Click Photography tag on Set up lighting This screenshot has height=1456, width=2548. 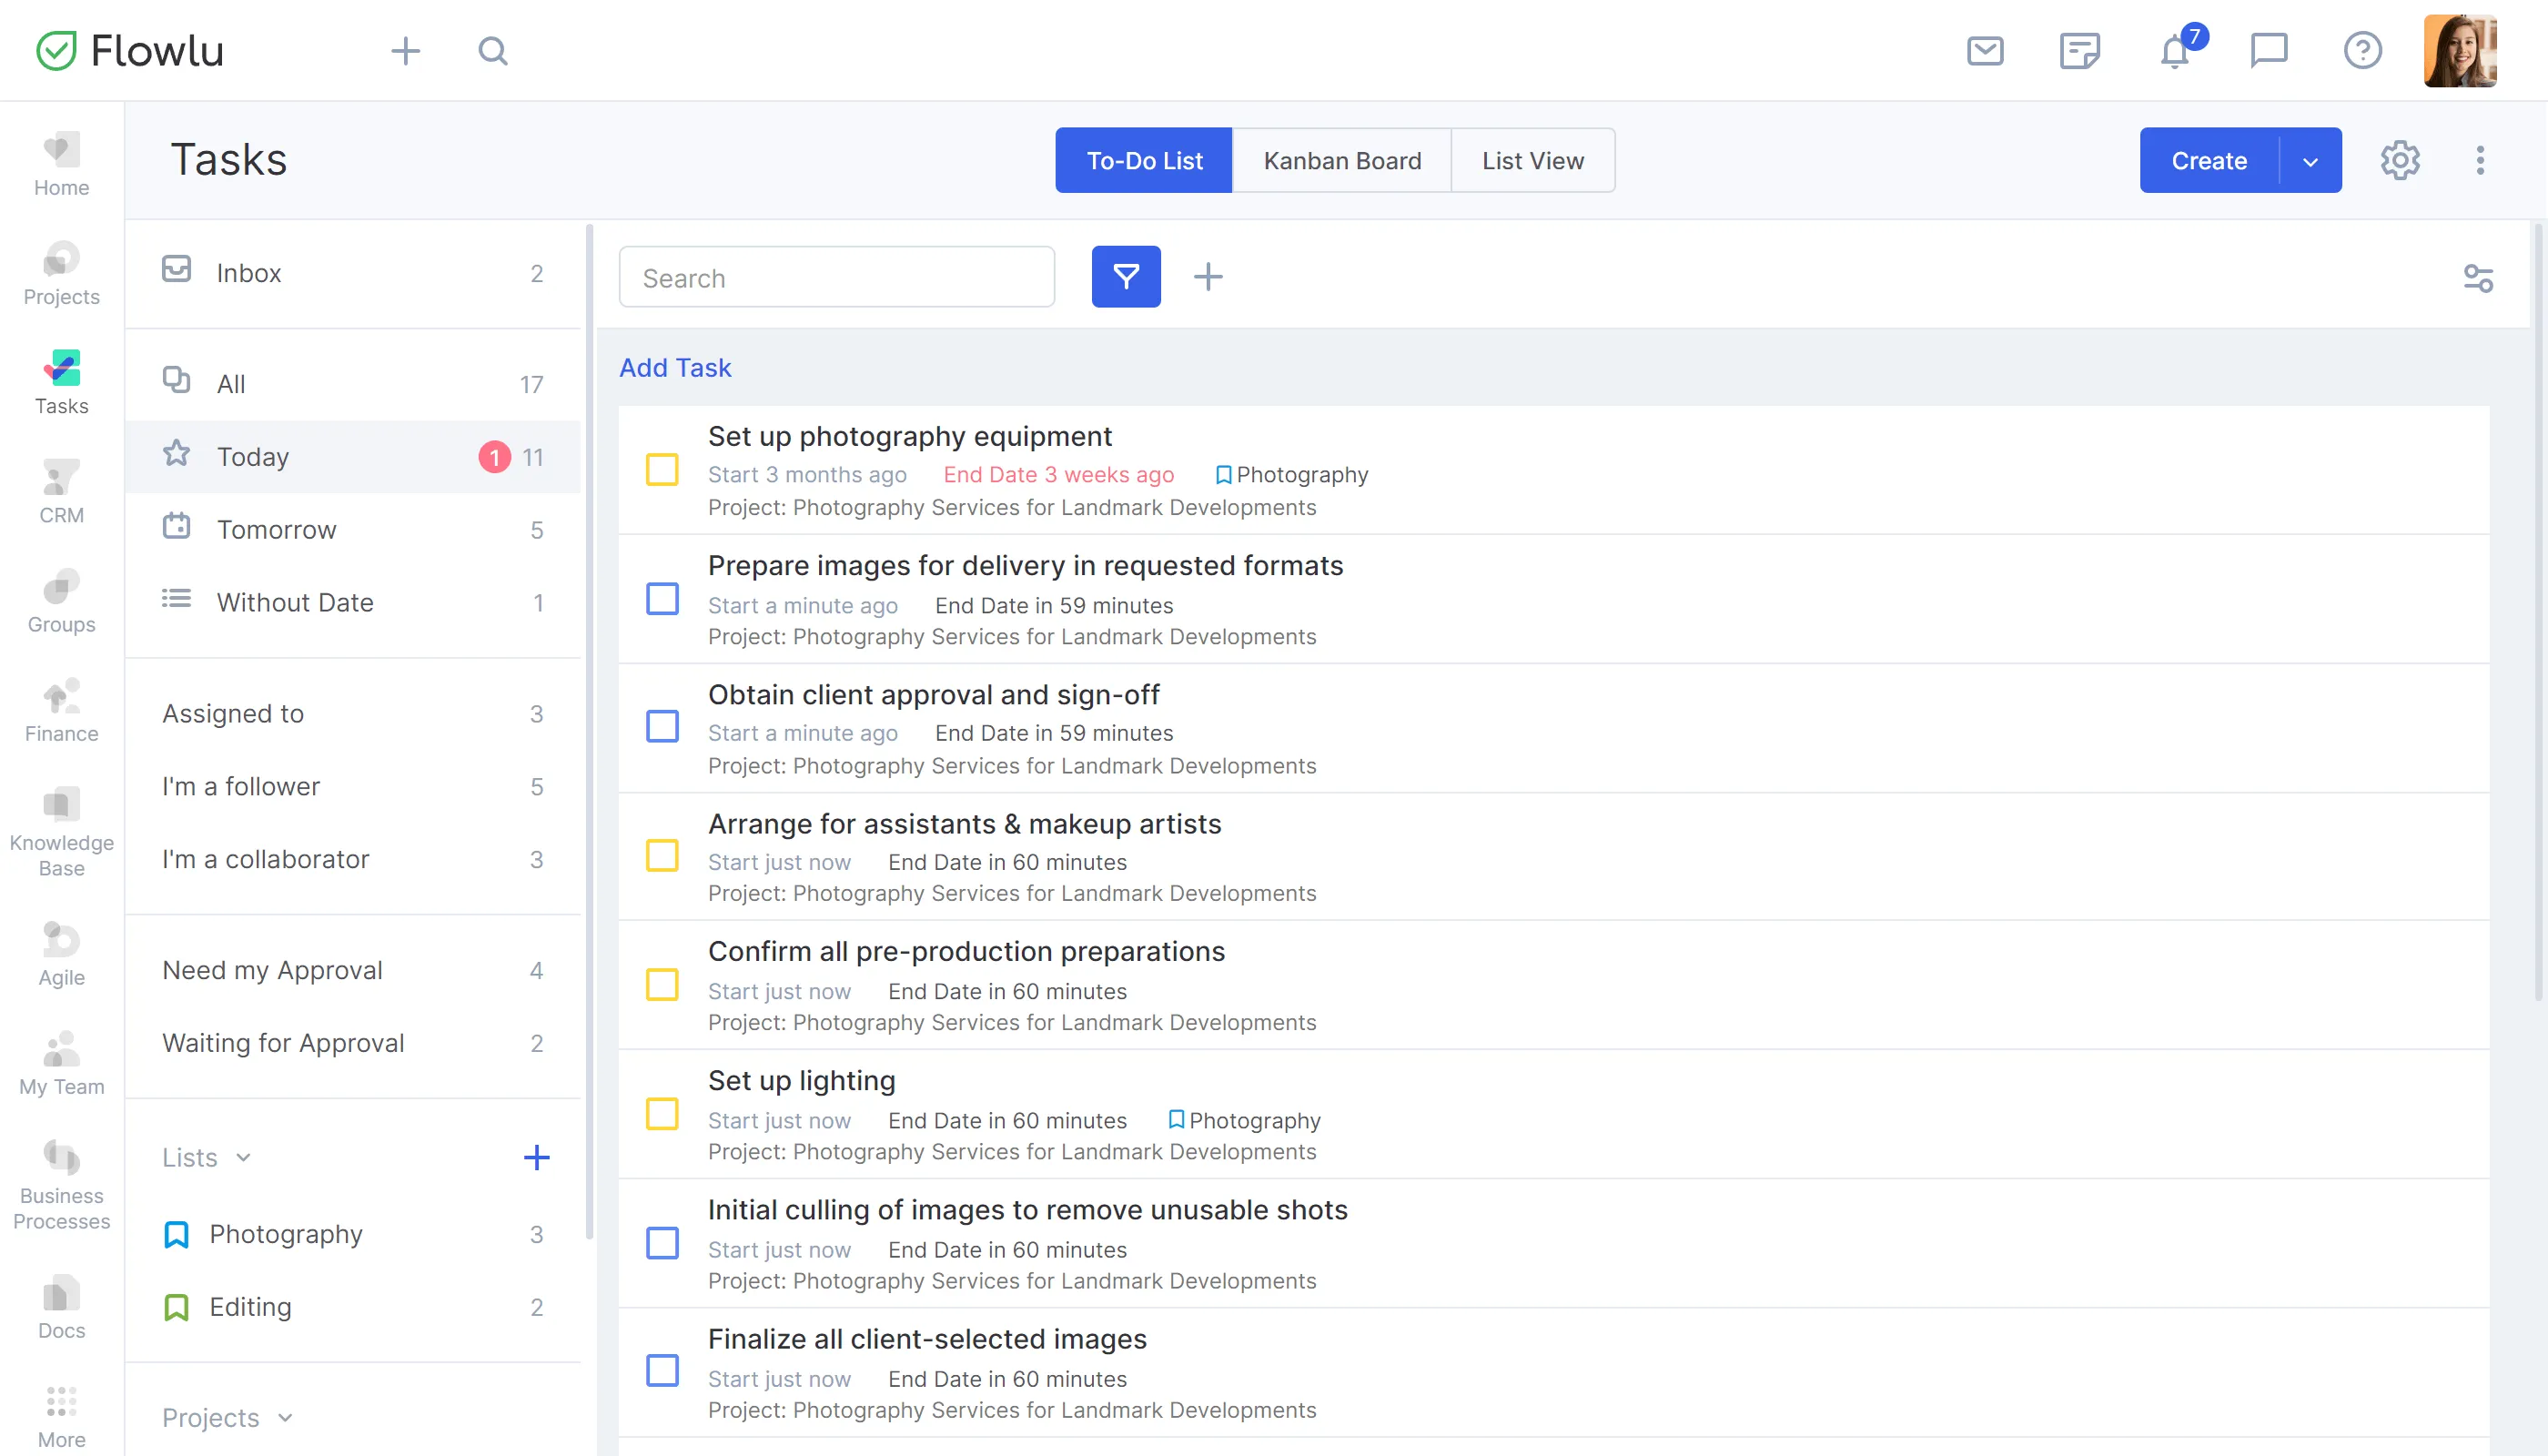[x=1244, y=1121]
